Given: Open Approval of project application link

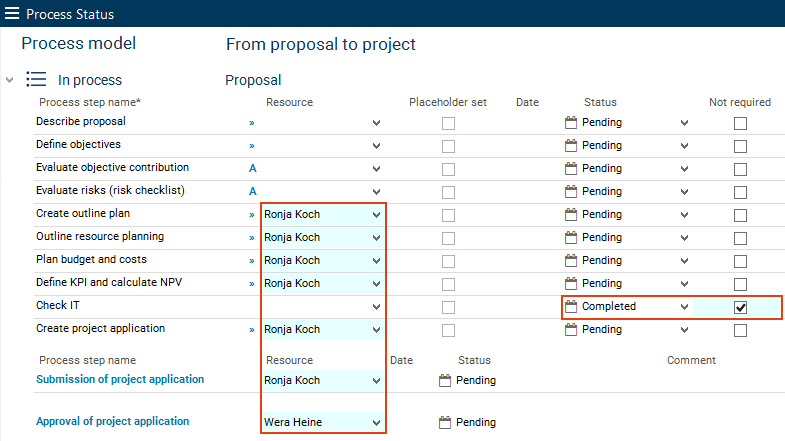Looking at the screenshot, I should (112, 422).
